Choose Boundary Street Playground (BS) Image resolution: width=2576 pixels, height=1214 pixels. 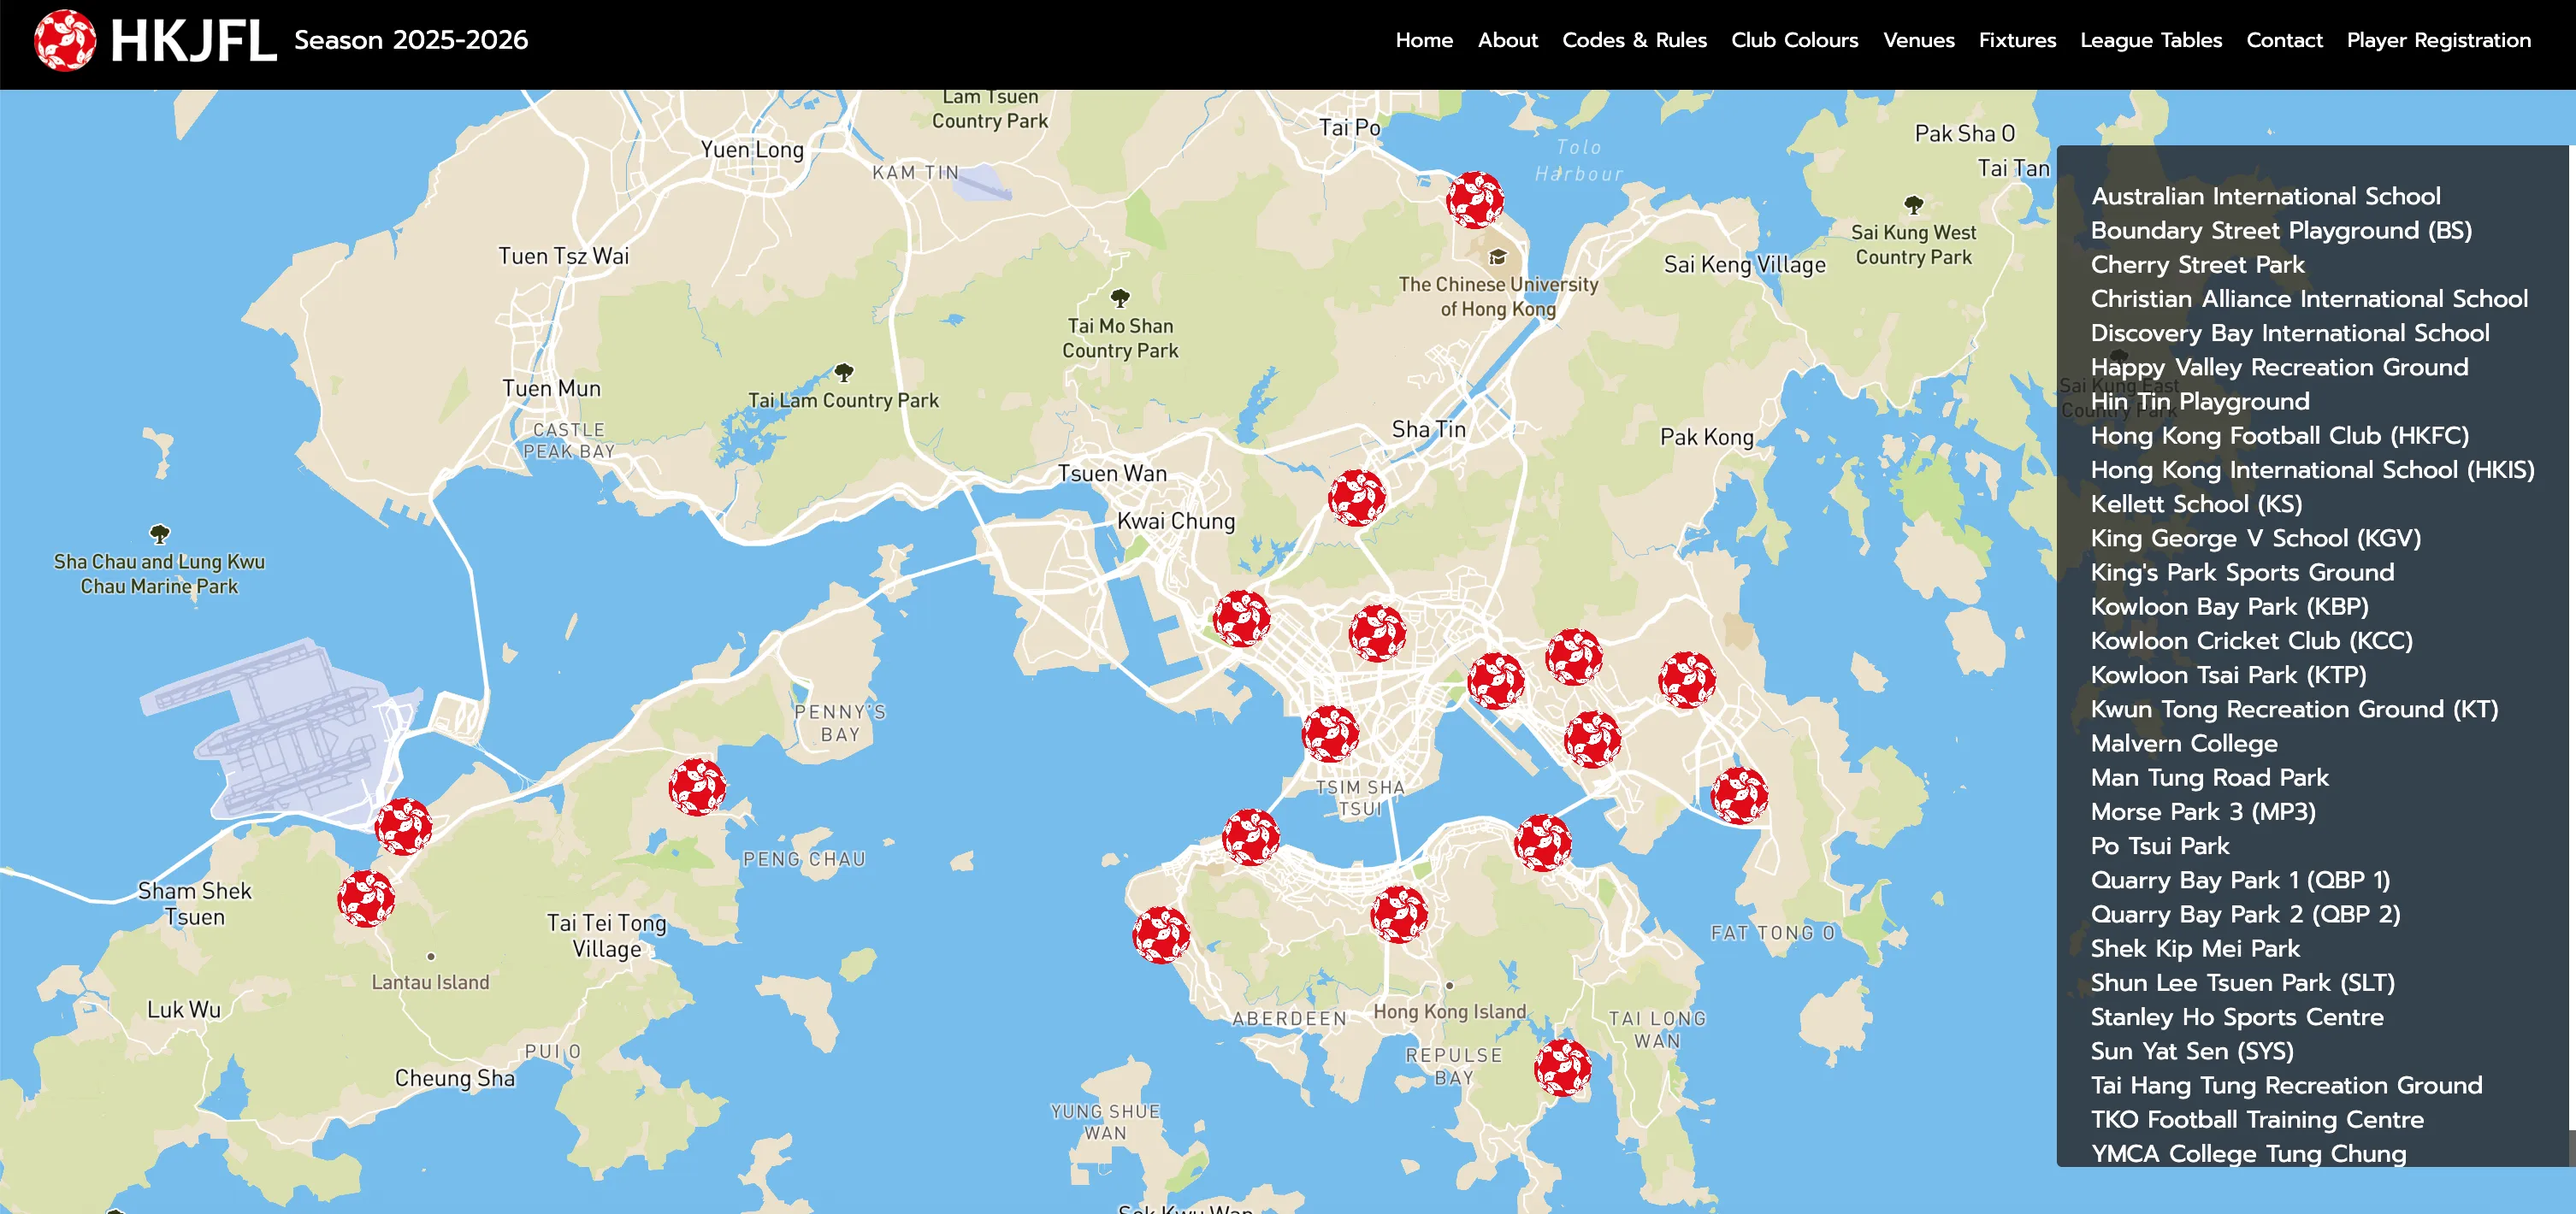2281,230
